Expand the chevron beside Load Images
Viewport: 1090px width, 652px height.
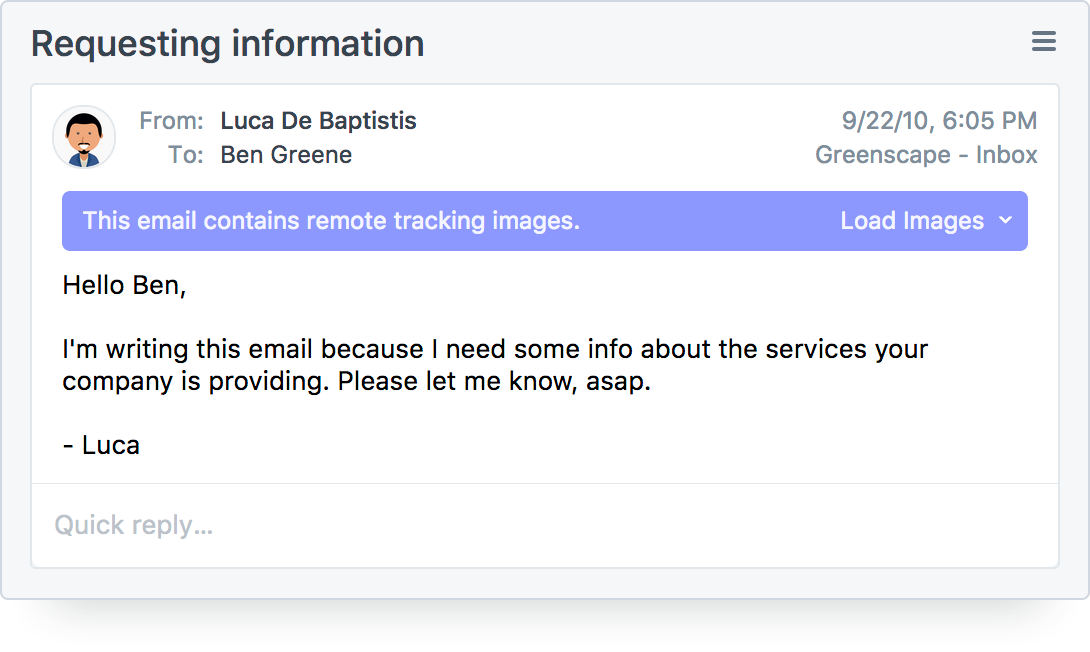pos(1006,221)
